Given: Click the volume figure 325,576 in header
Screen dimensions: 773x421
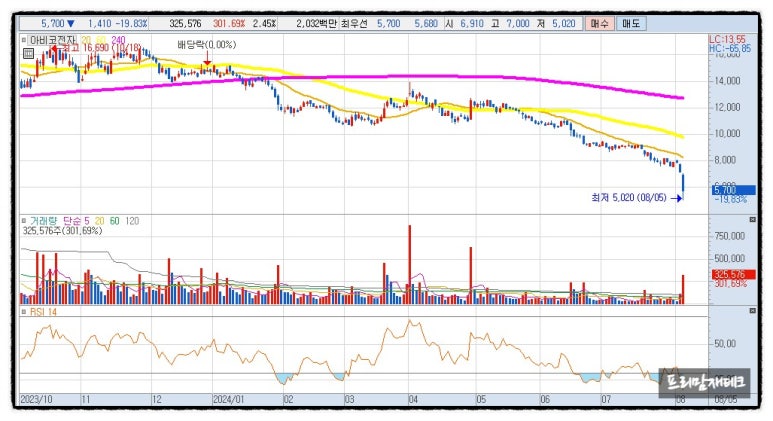Looking at the screenshot, I should pos(185,24).
